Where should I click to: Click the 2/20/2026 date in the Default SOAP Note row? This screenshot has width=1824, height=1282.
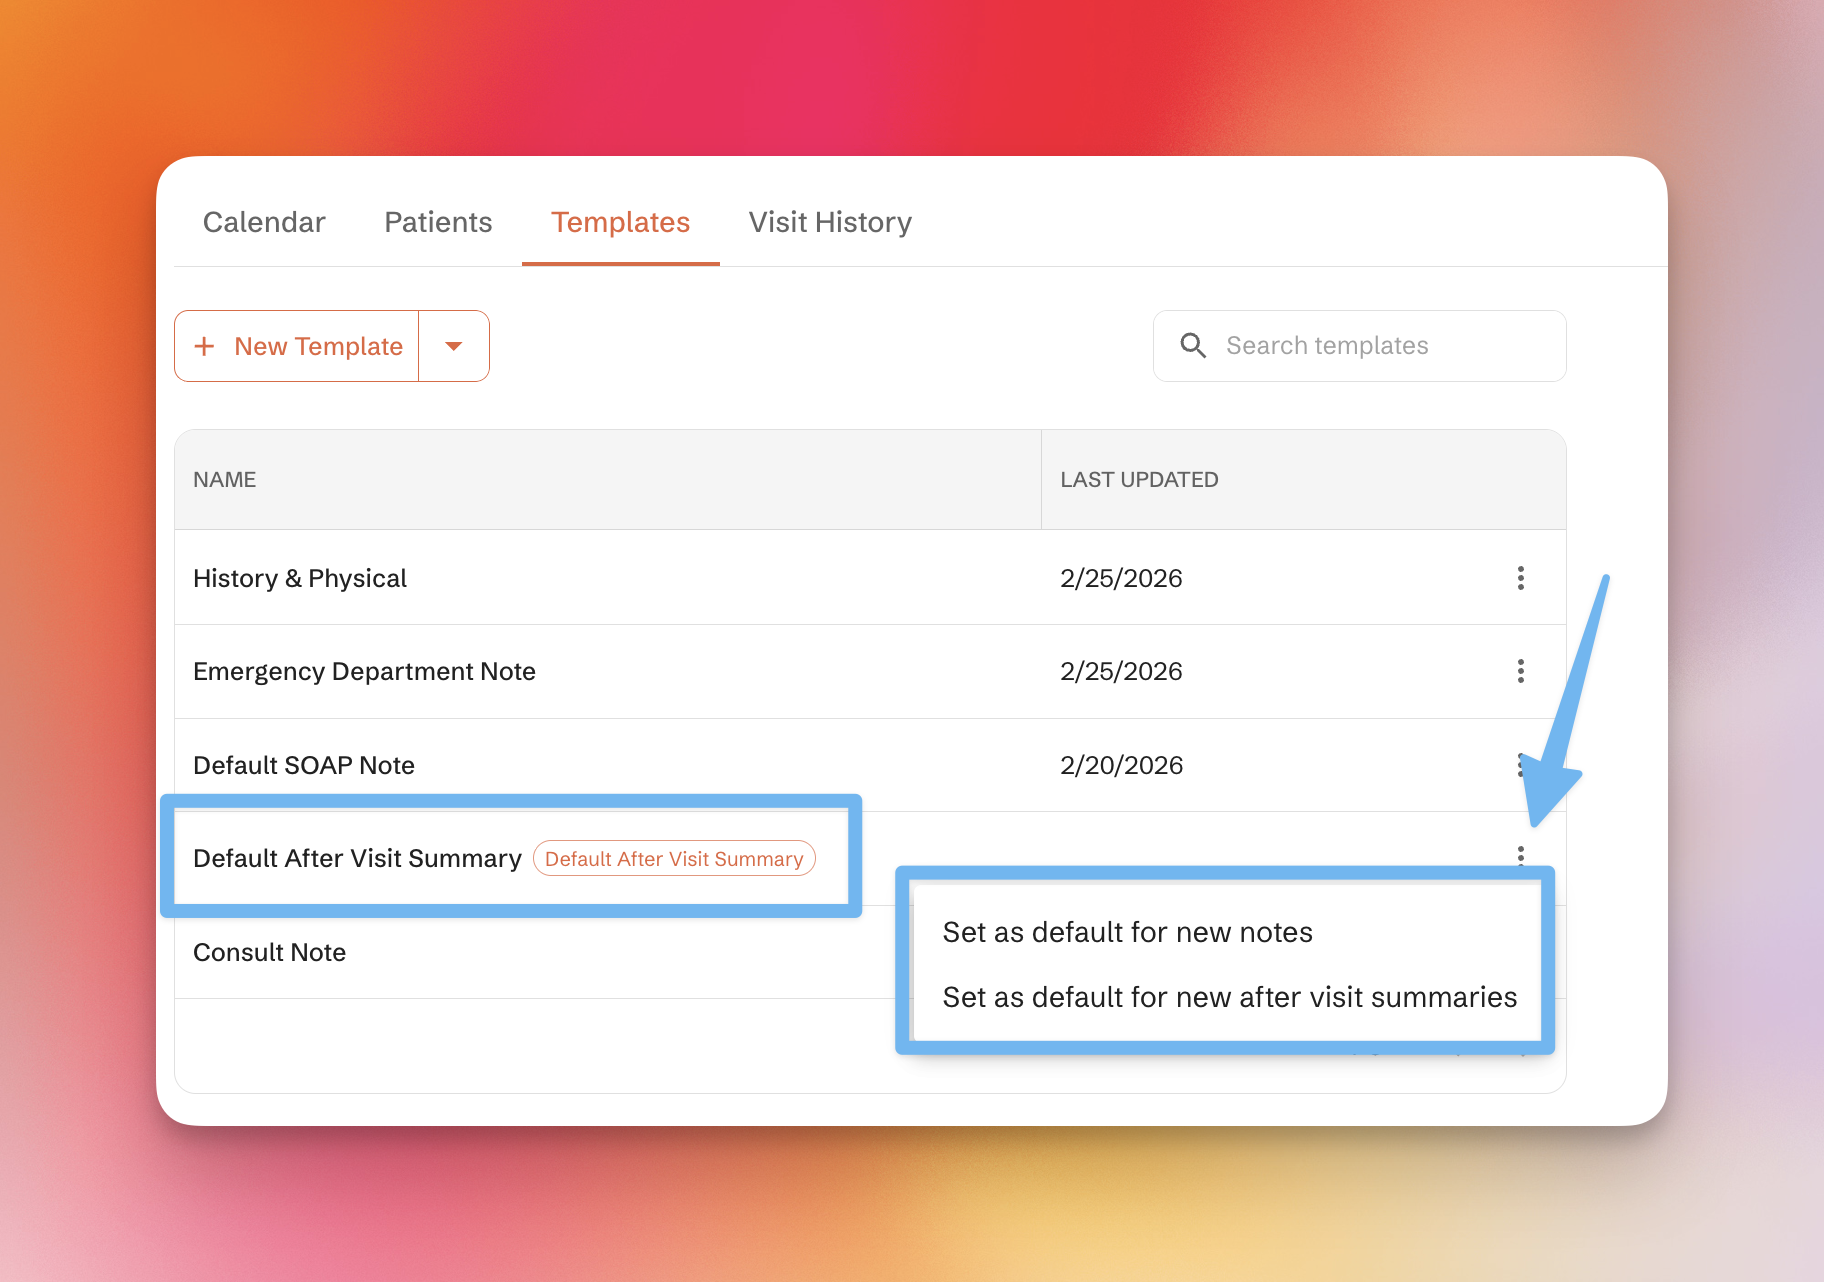coord(1121,765)
